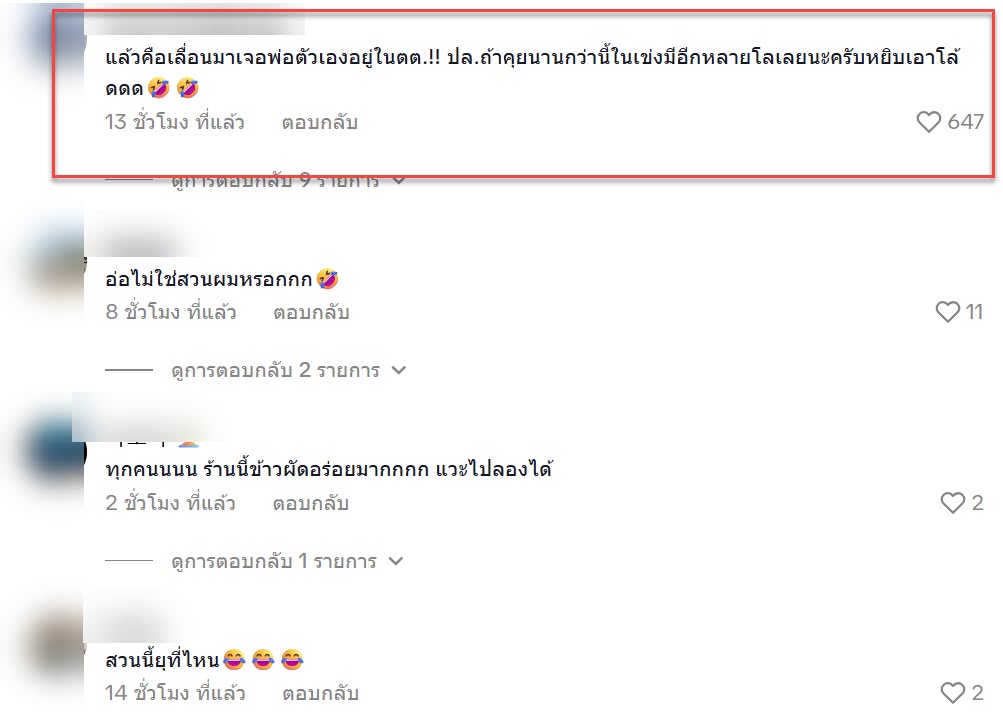Expand the 1 reply thread
This screenshot has width=1003, height=724.
[x=274, y=562]
